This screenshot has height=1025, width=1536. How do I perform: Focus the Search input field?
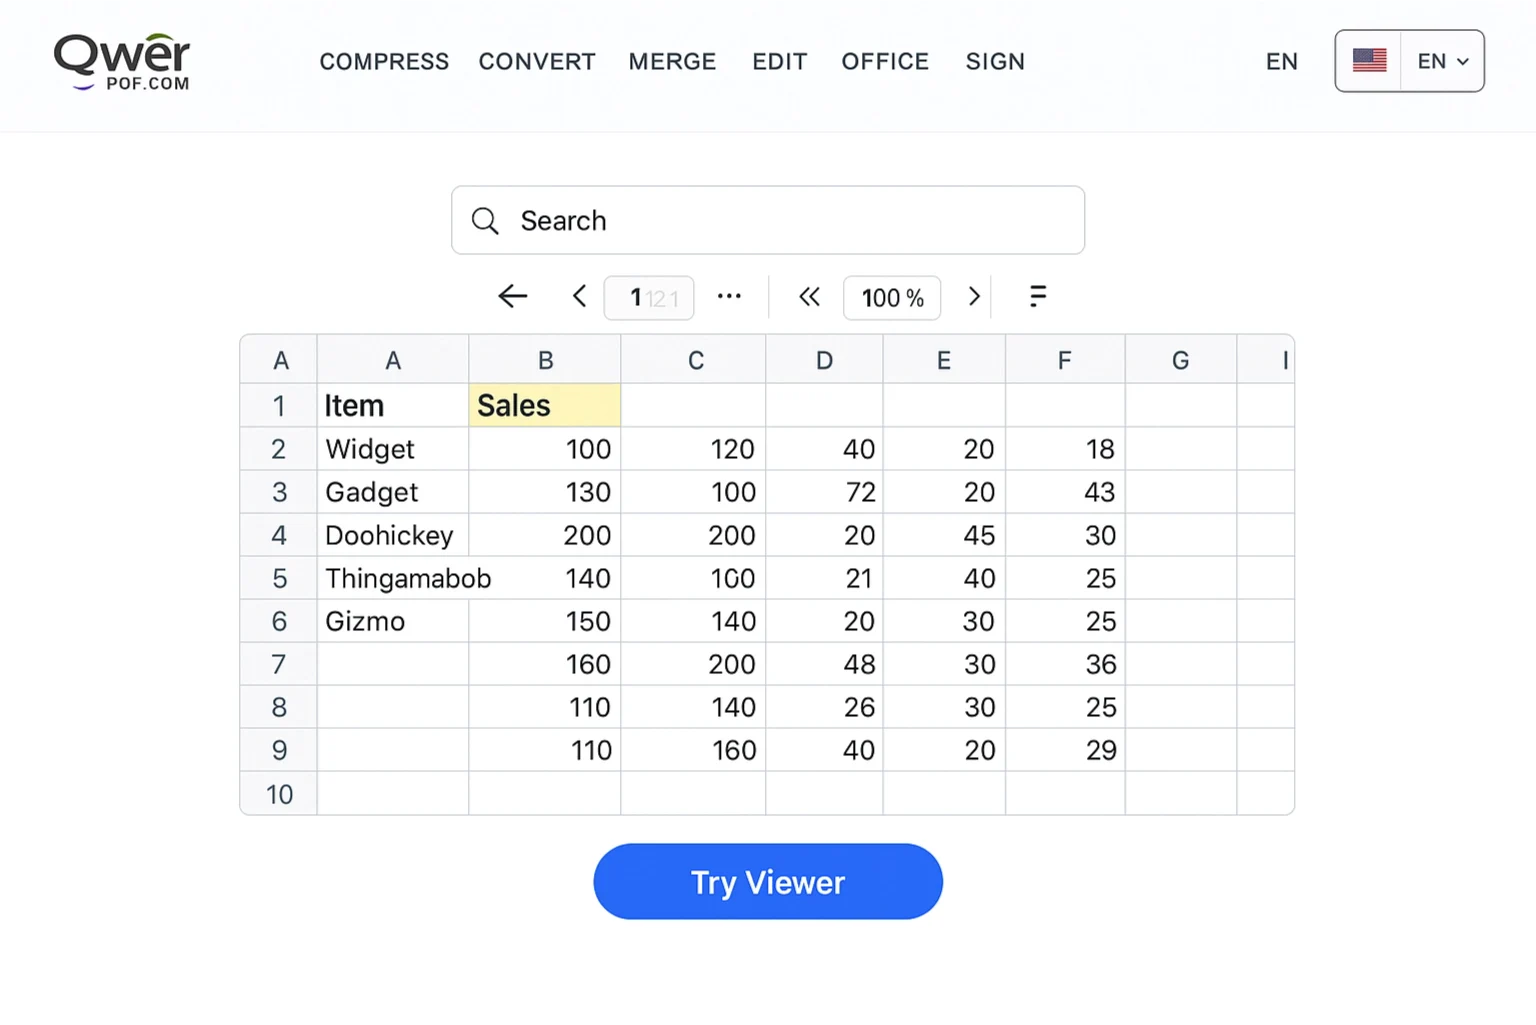(x=768, y=220)
